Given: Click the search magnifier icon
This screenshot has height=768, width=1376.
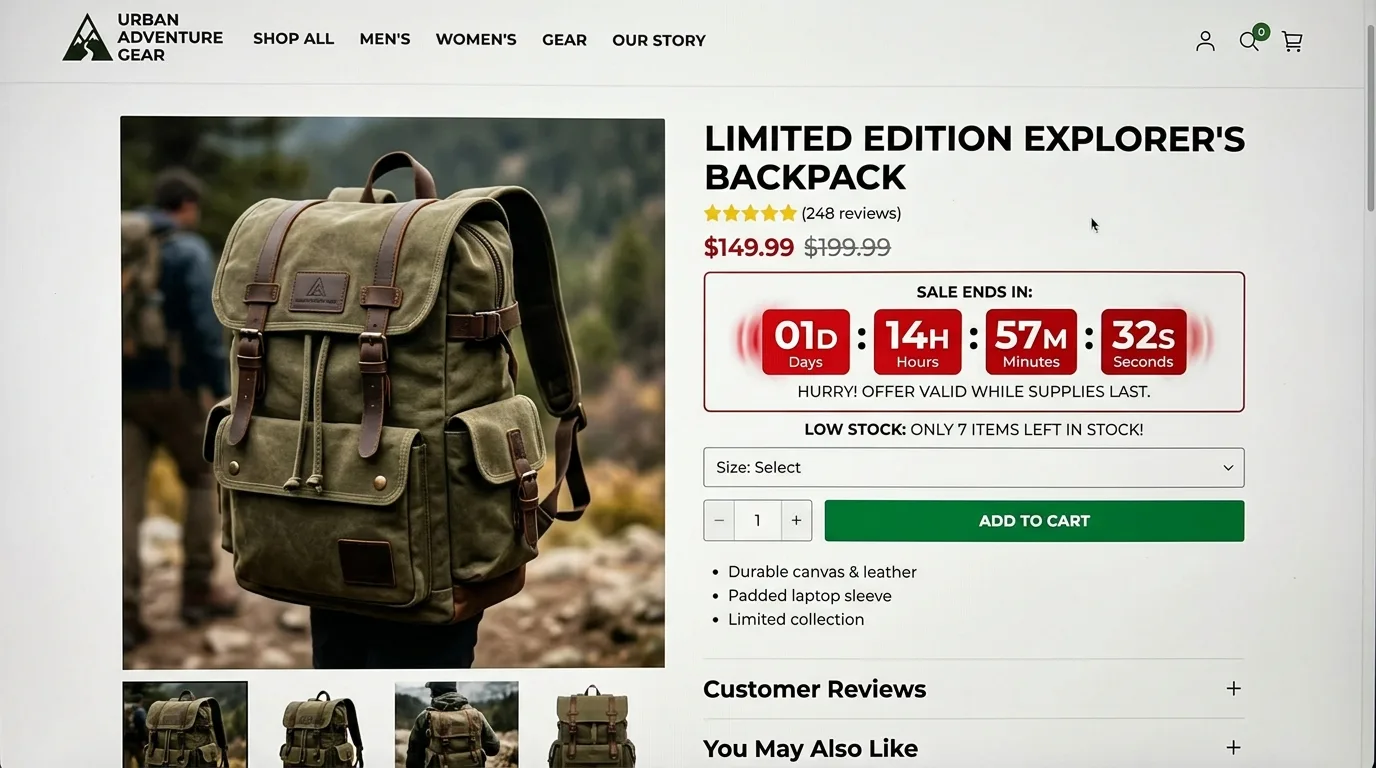Looking at the screenshot, I should pyautogui.click(x=1248, y=41).
